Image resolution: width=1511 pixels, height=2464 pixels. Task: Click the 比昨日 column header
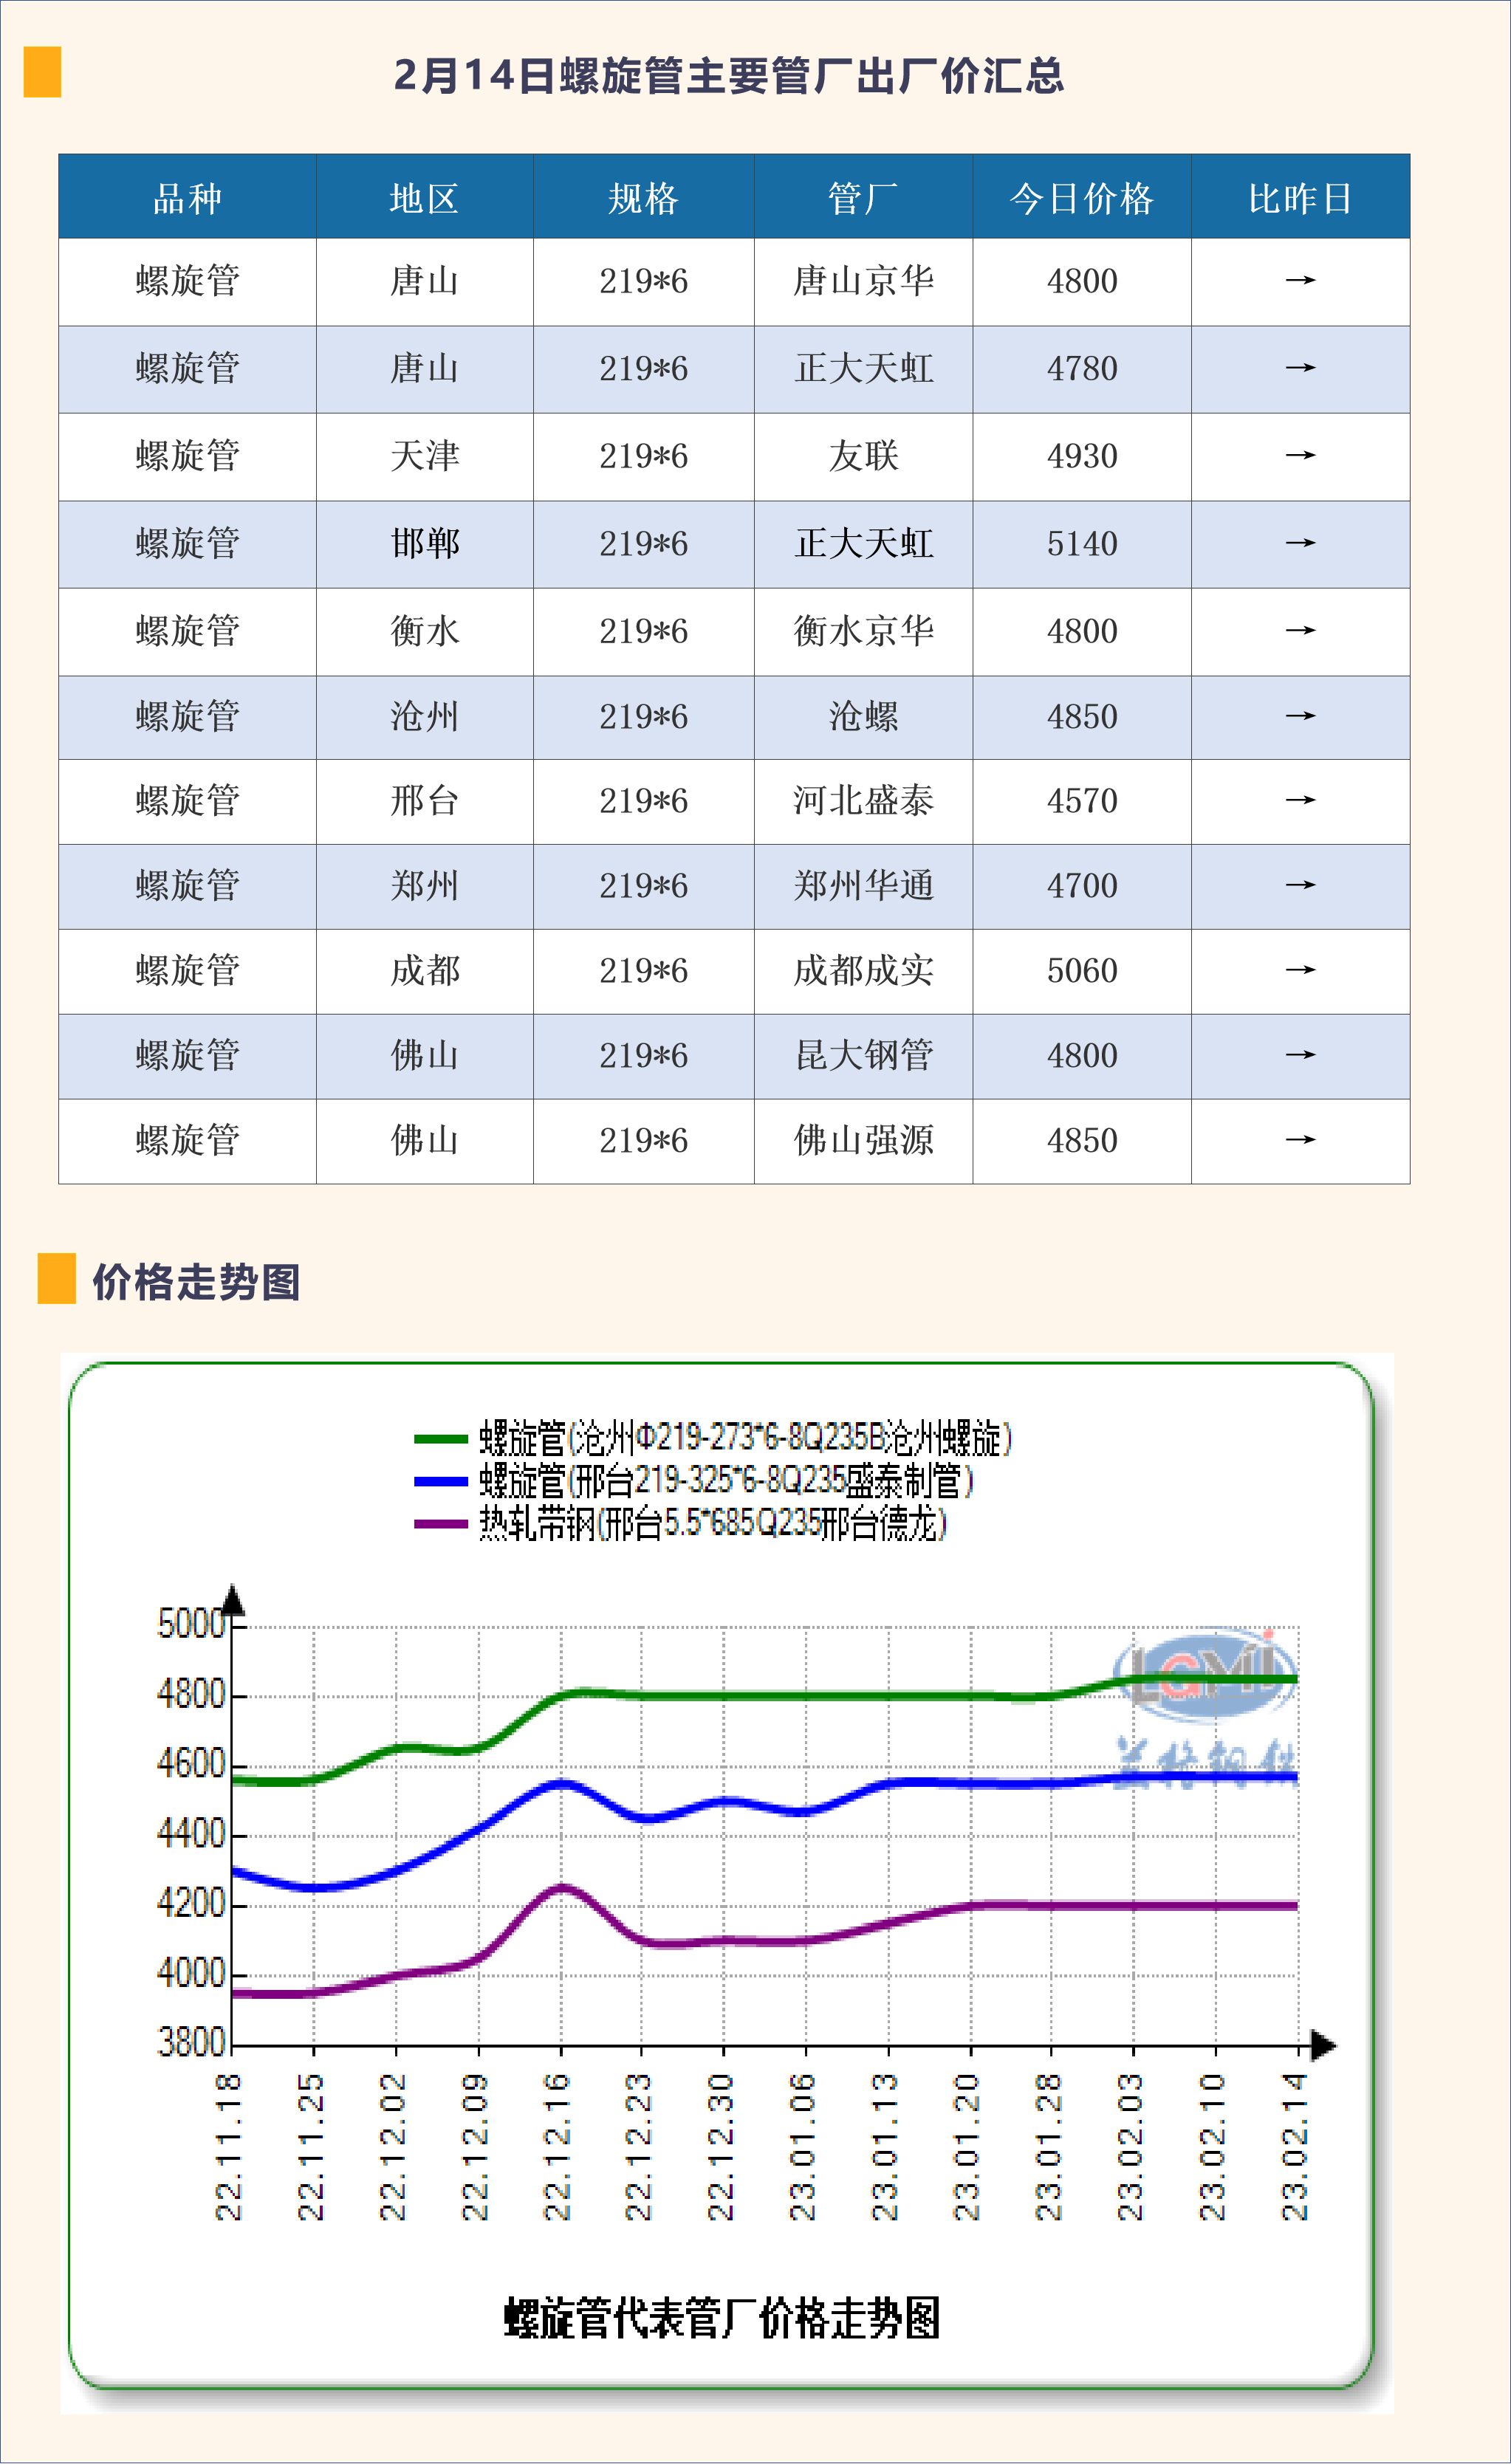point(1299,198)
